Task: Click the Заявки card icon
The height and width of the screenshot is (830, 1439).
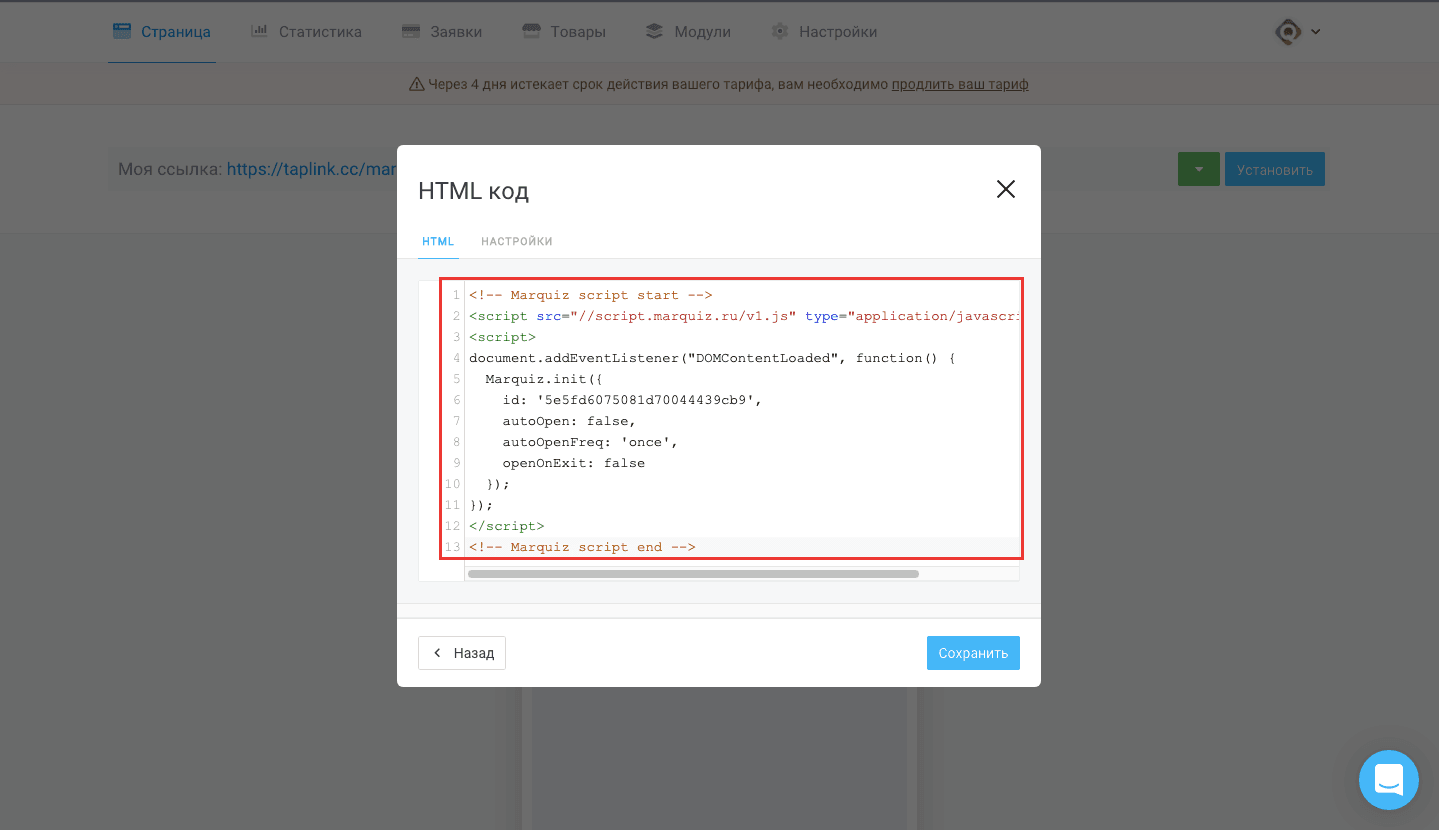Action: (410, 31)
